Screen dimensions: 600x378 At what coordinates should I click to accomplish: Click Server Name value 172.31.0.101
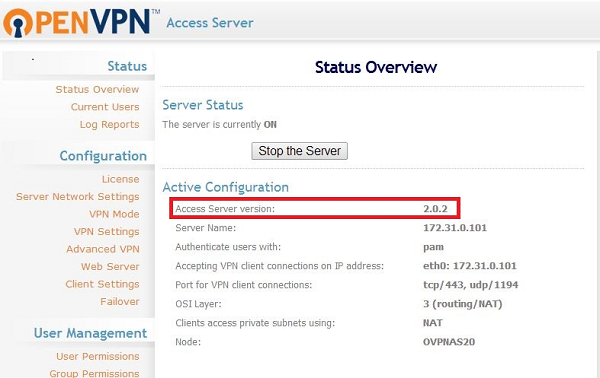(x=455, y=228)
